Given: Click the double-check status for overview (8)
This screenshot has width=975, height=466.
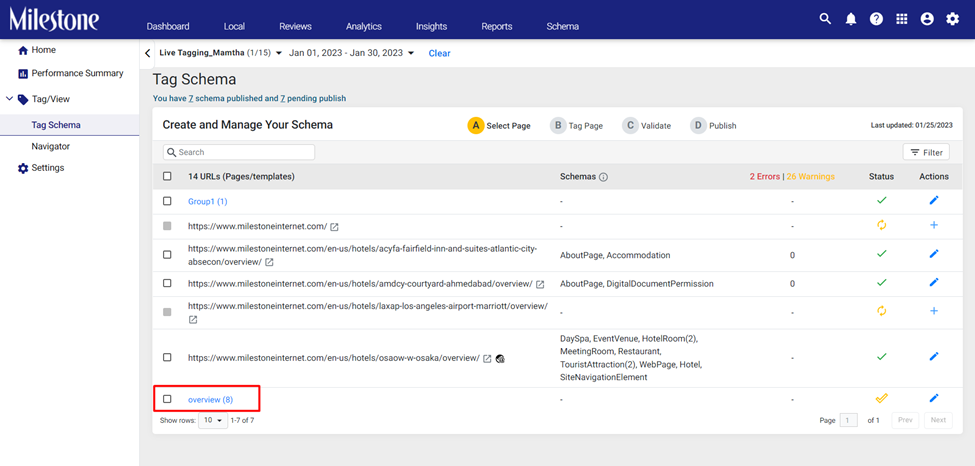Looking at the screenshot, I should pos(881,398).
